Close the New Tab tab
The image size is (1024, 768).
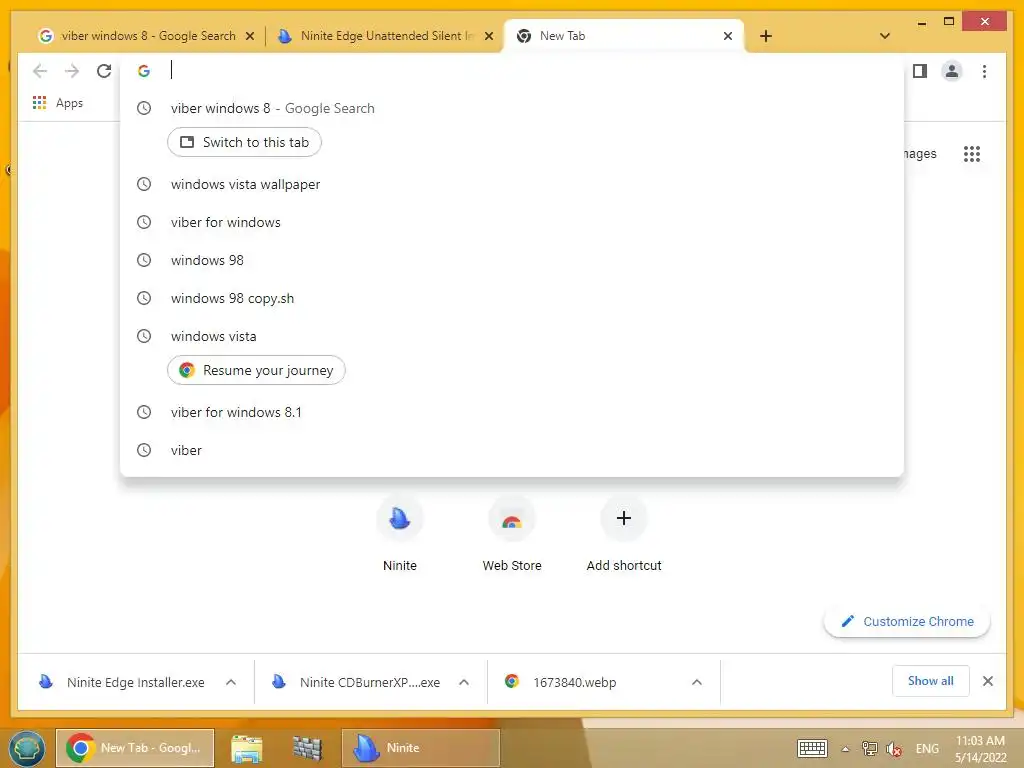click(x=728, y=36)
